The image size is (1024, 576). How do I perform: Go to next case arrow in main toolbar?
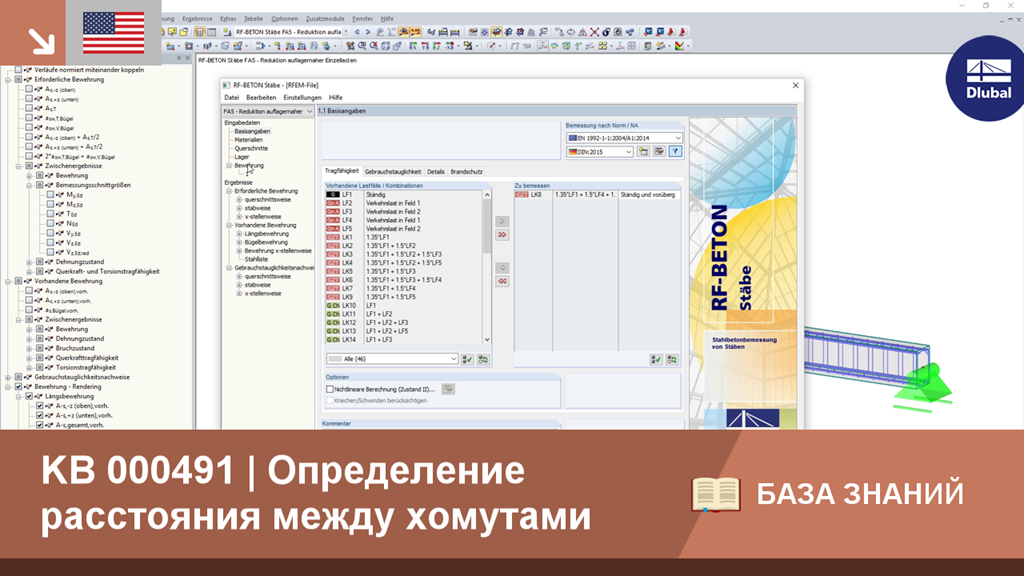pyautogui.click(x=368, y=31)
